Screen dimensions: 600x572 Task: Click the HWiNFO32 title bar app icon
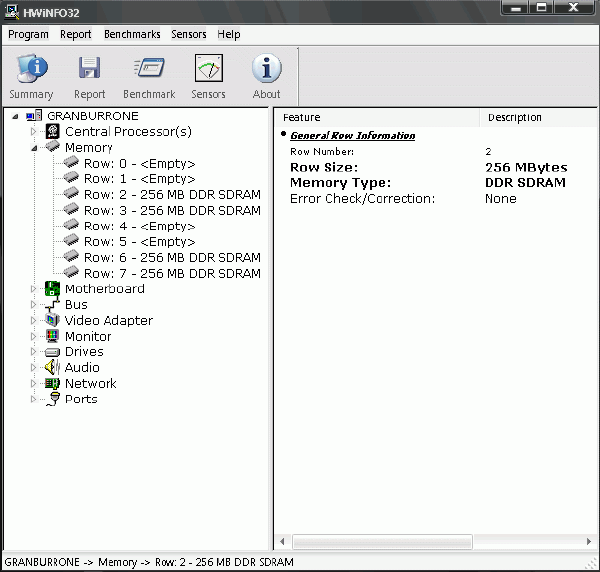[12, 12]
